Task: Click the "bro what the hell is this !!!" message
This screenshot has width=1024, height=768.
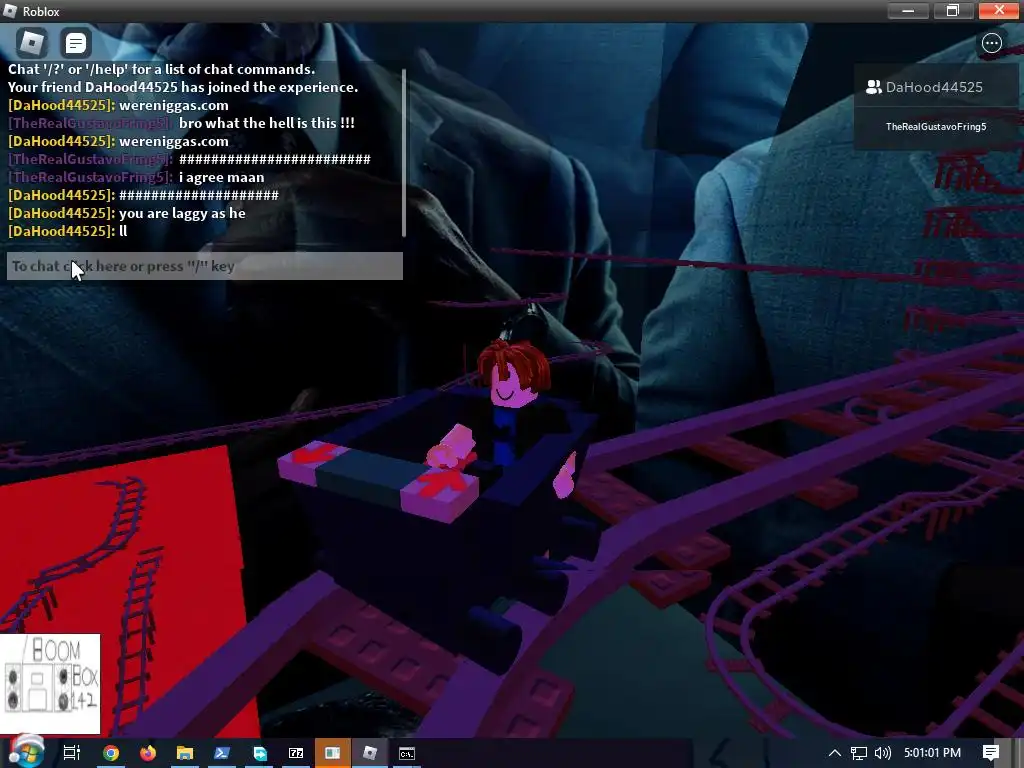Action: (x=266, y=123)
